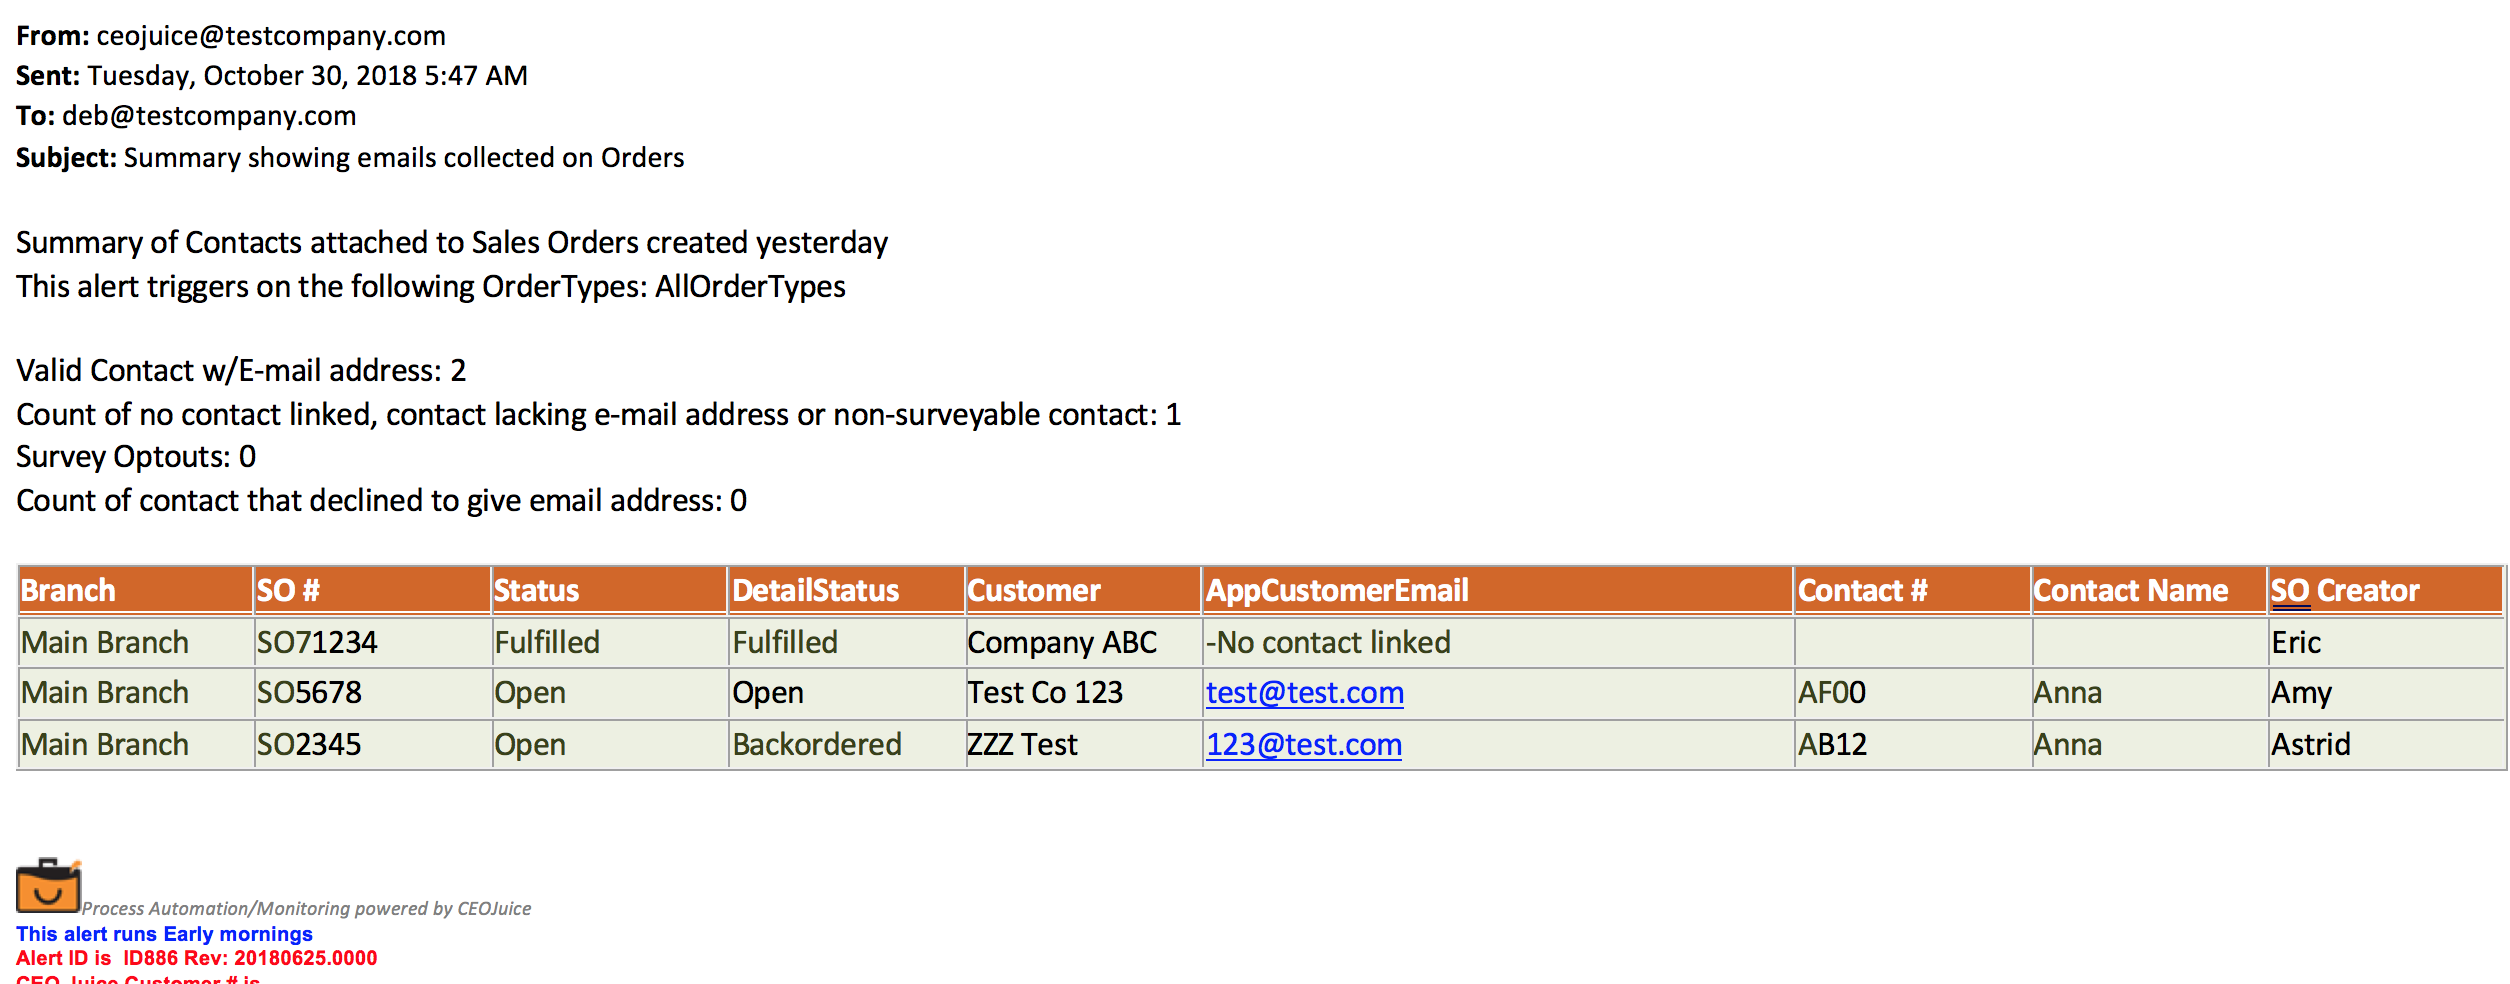The height and width of the screenshot is (984, 2510).
Task: Click the AppCustomerEmail column header
Action: coord(1497,590)
